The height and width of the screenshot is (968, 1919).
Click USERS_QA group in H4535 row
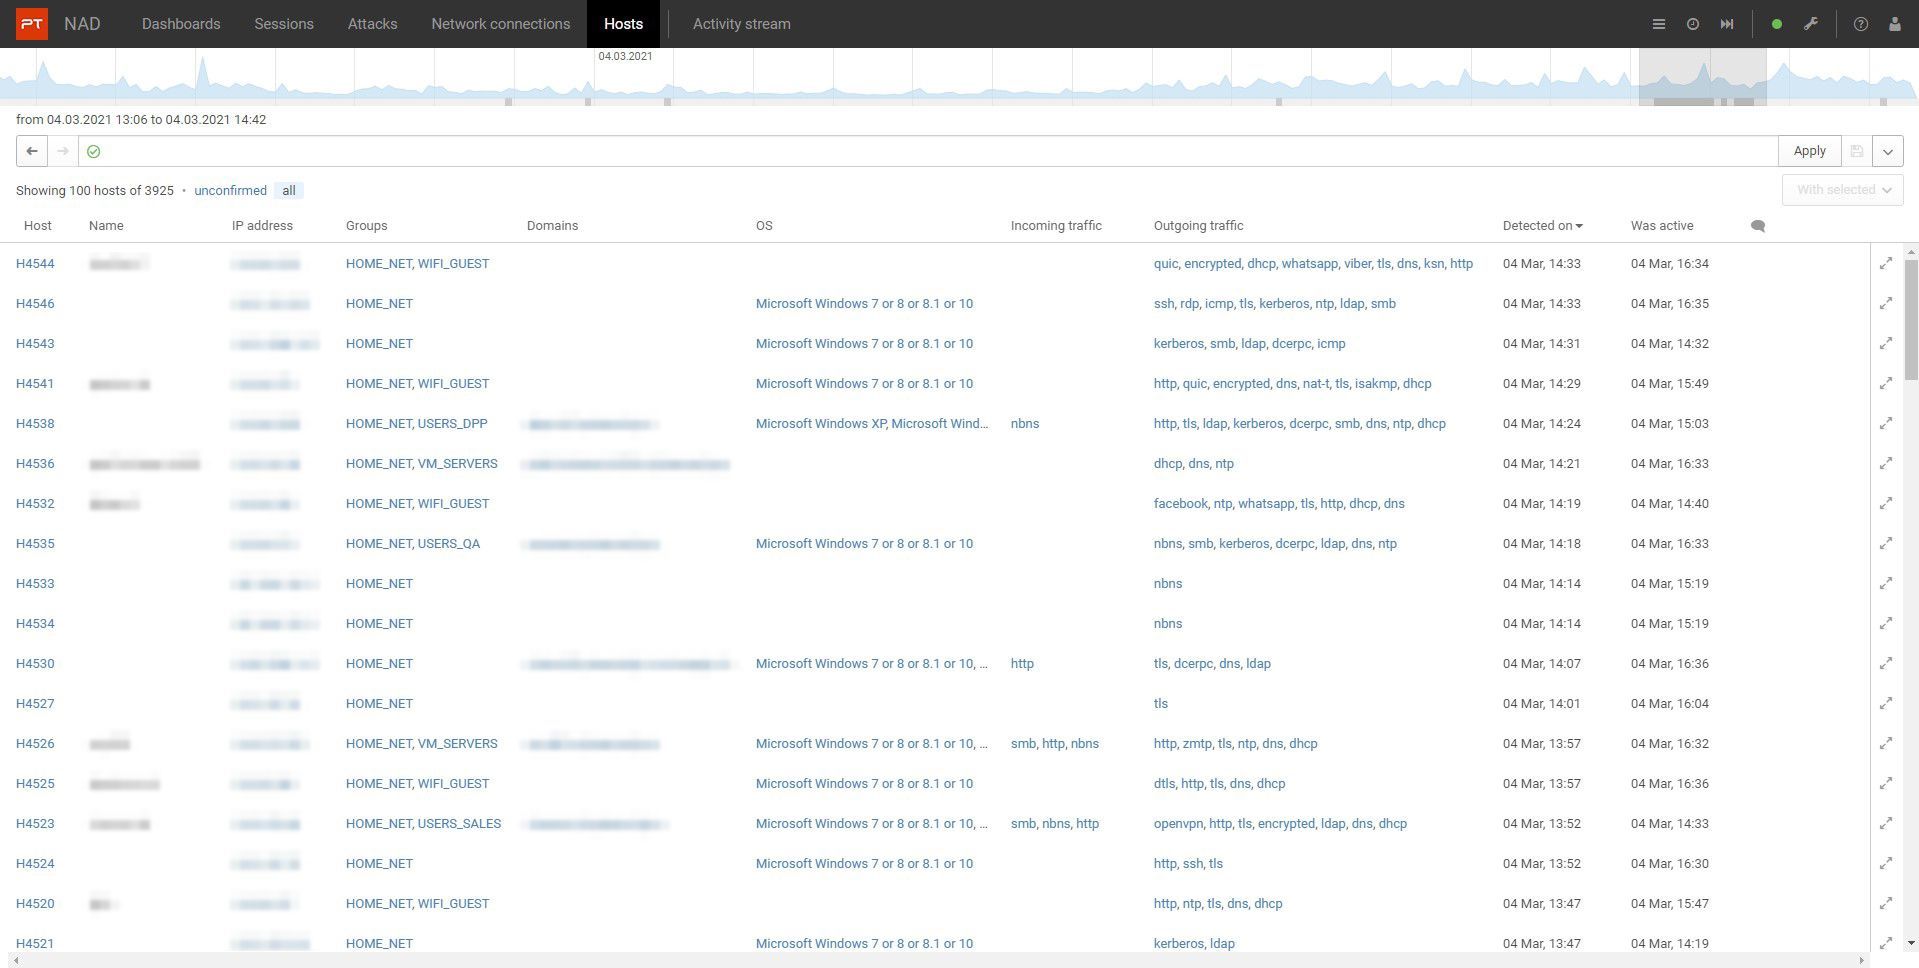pyautogui.click(x=448, y=544)
